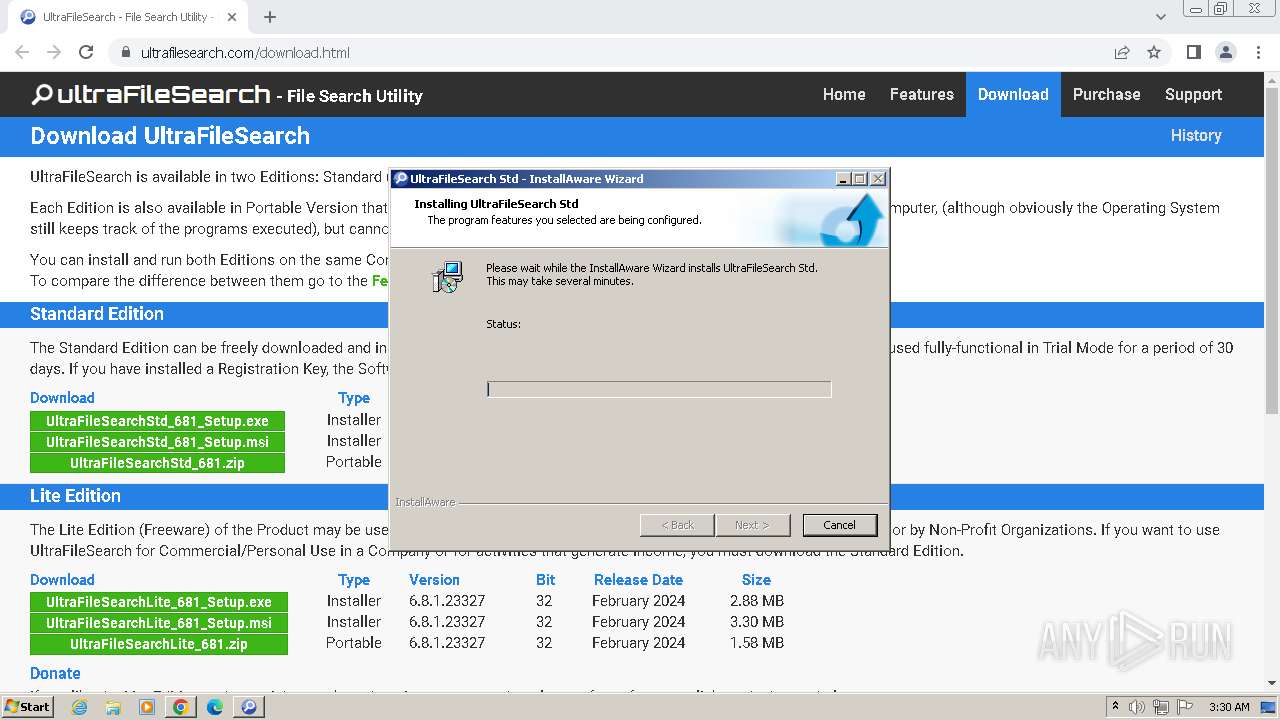Open the Support menu item
The width and height of the screenshot is (1280, 720).
pos(1193,94)
